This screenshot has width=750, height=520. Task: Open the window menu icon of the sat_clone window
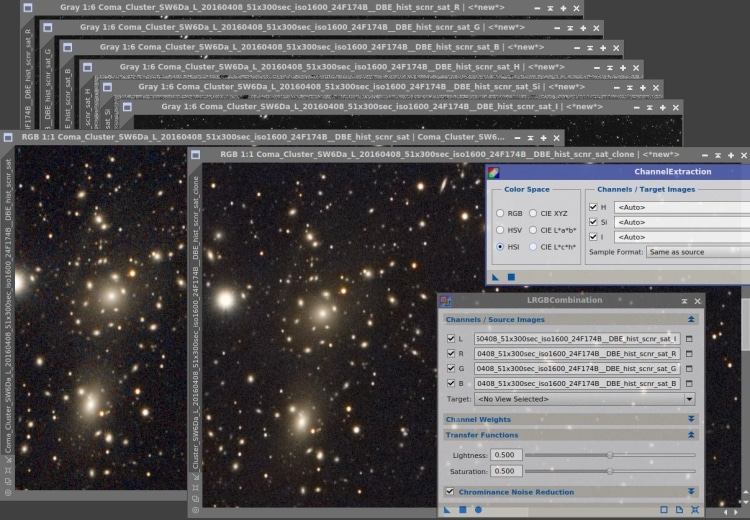click(195, 155)
